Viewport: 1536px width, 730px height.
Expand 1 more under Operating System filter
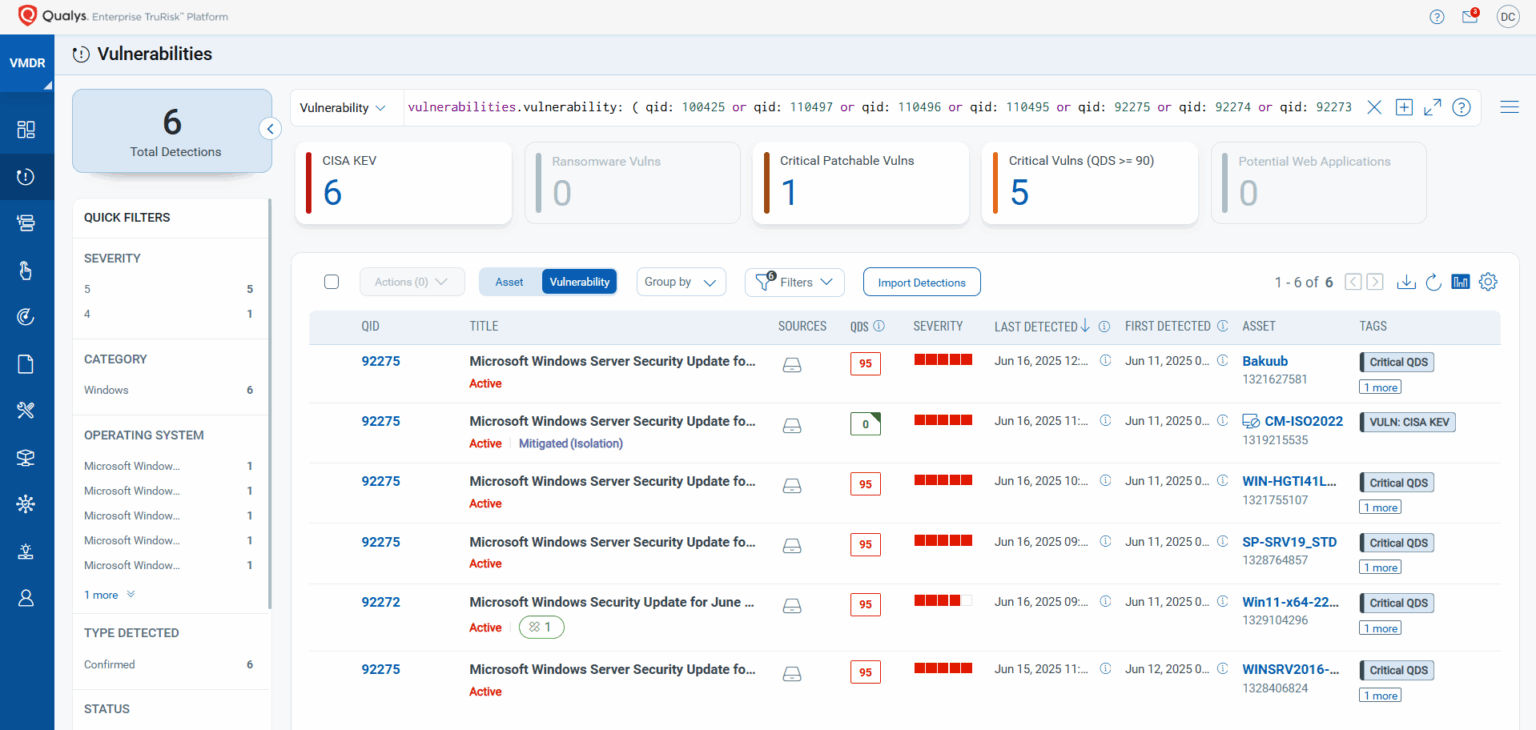point(101,594)
